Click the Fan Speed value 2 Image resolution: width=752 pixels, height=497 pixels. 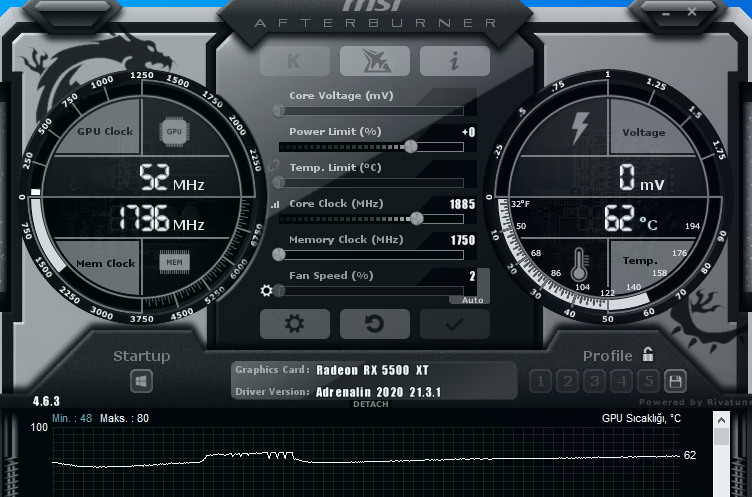[472, 276]
